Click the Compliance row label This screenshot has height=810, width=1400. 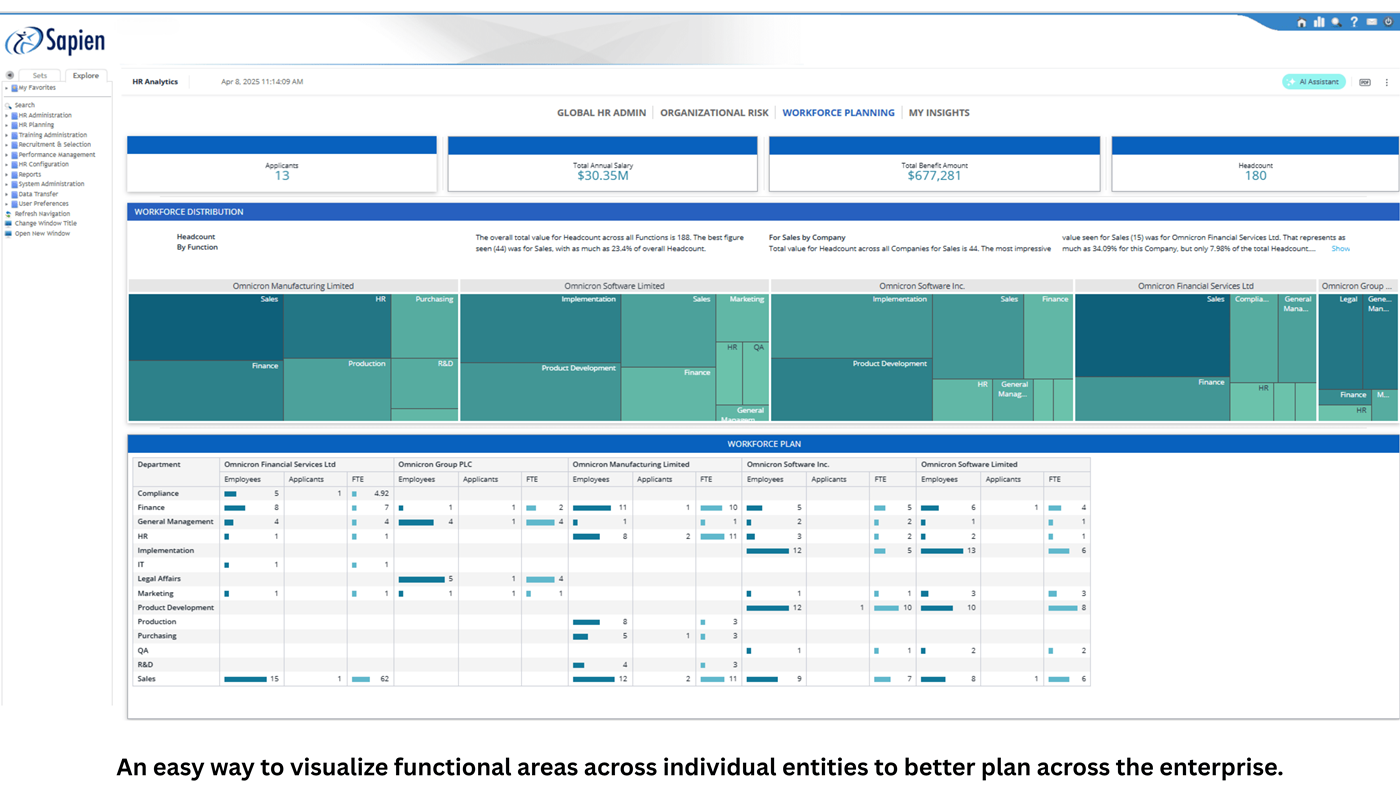158,494
